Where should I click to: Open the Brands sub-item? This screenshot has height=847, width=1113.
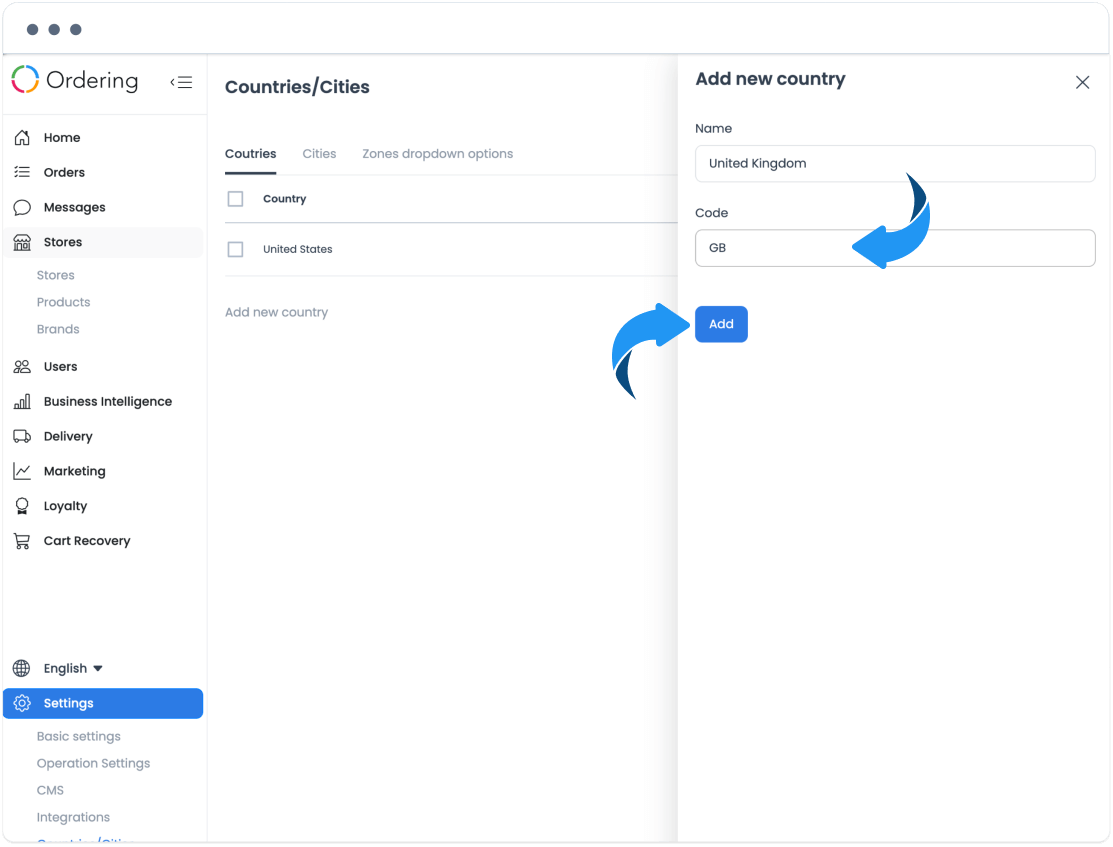[x=58, y=329]
